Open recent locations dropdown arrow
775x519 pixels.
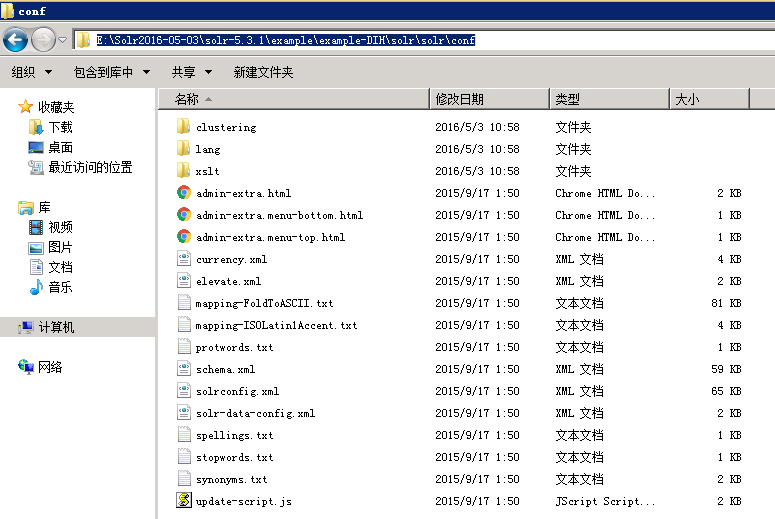coord(63,40)
